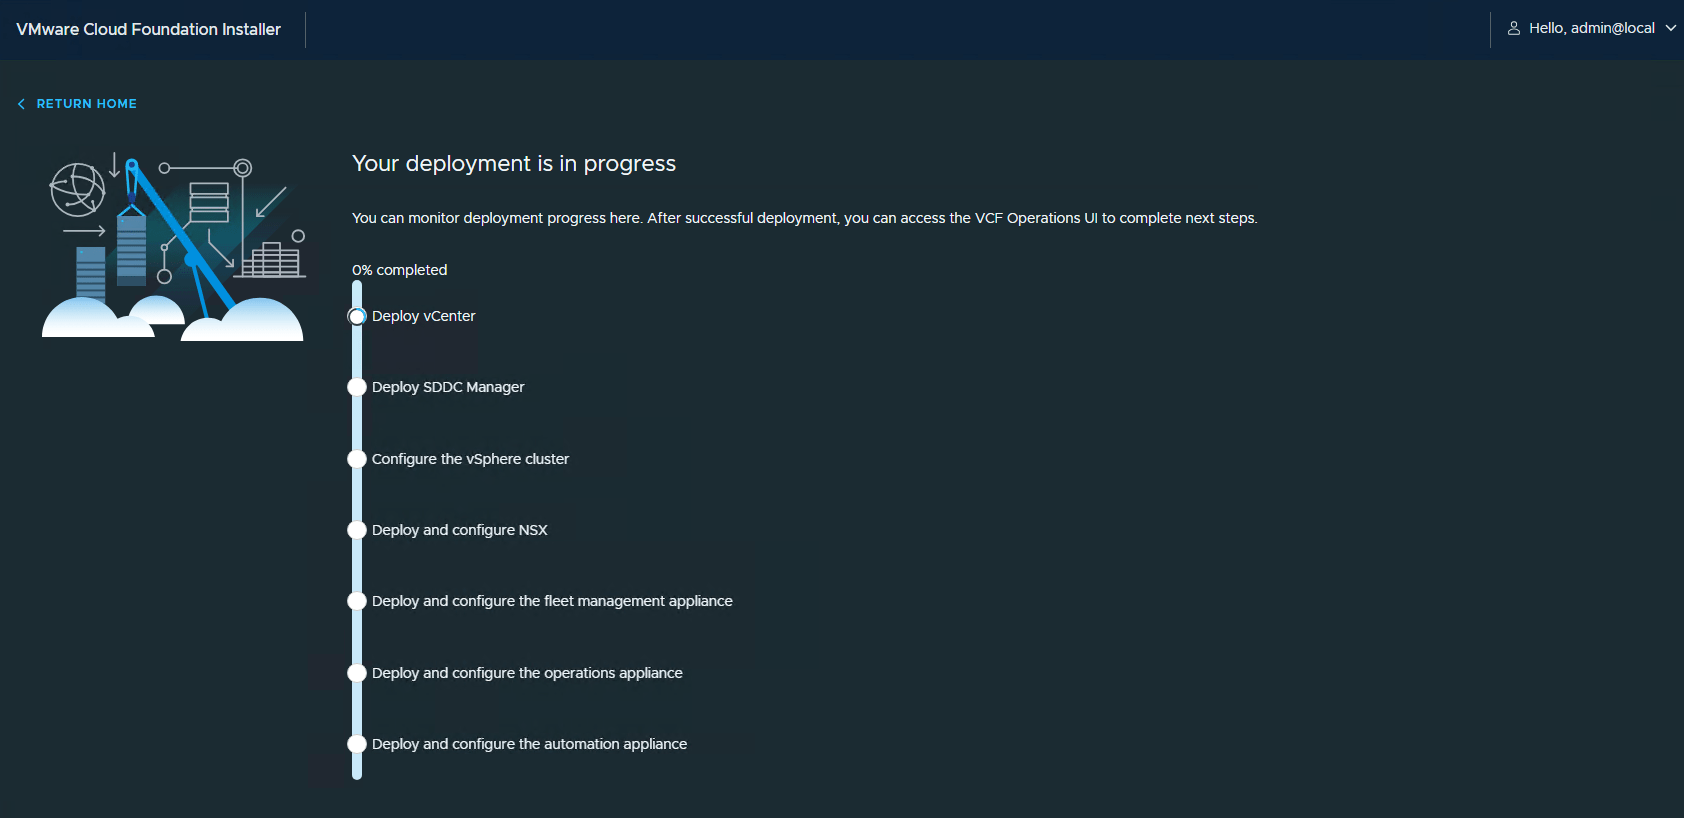Click the Deploy SDDC Manager label
1684x818 pixels.
coord(448,387)
